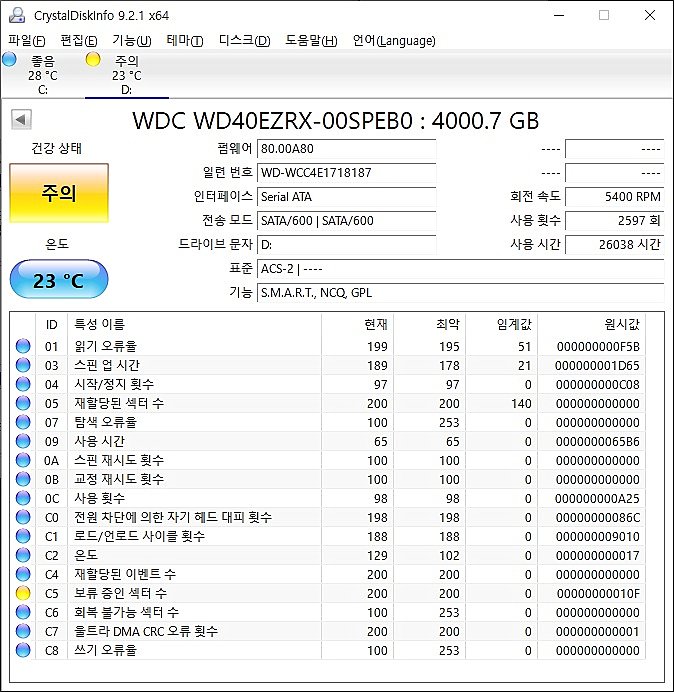Image resolution: width=674 pixels, height=692 pixels.
Task: Click the 일련 번호 field WD-WCC4E1718187
Action: click(346, 173)
